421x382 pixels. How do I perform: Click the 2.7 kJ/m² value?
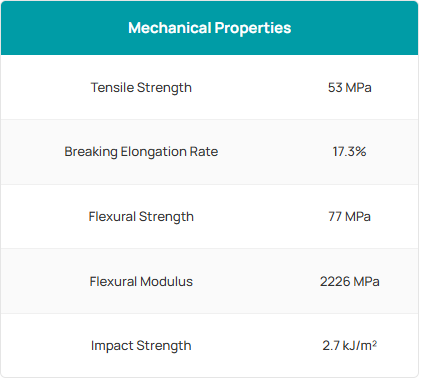(350, 345)
